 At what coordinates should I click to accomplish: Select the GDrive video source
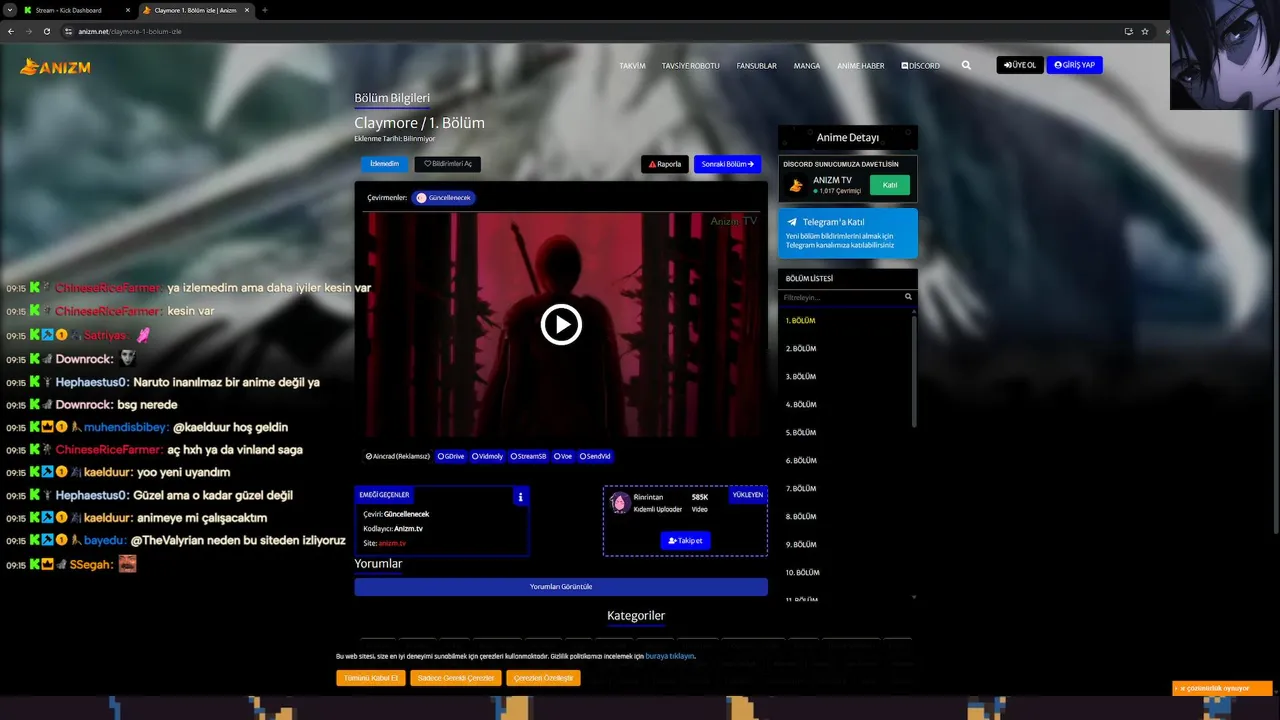[x=451, y=456]
